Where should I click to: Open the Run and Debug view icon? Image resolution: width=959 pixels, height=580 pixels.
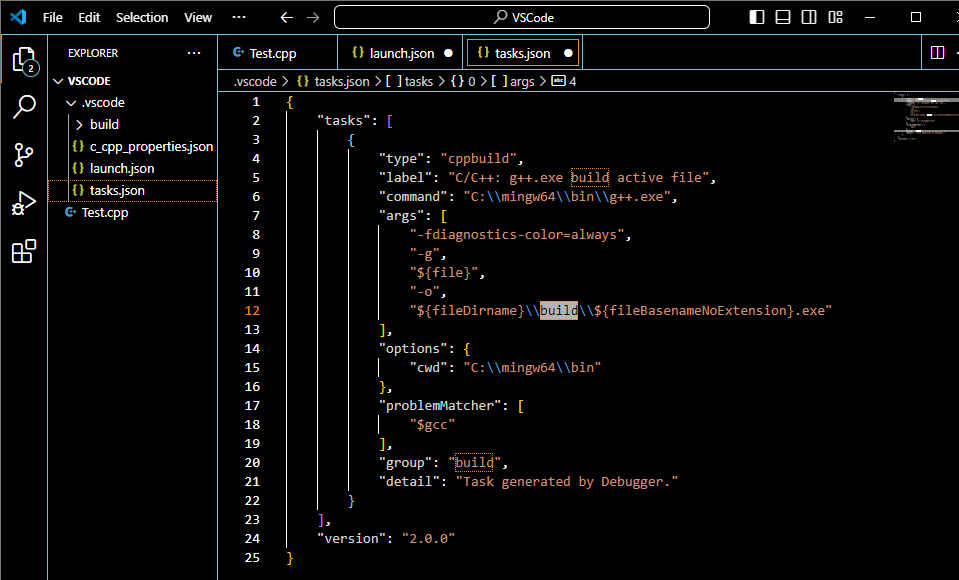pyautogui.click(x=24, y=203)
